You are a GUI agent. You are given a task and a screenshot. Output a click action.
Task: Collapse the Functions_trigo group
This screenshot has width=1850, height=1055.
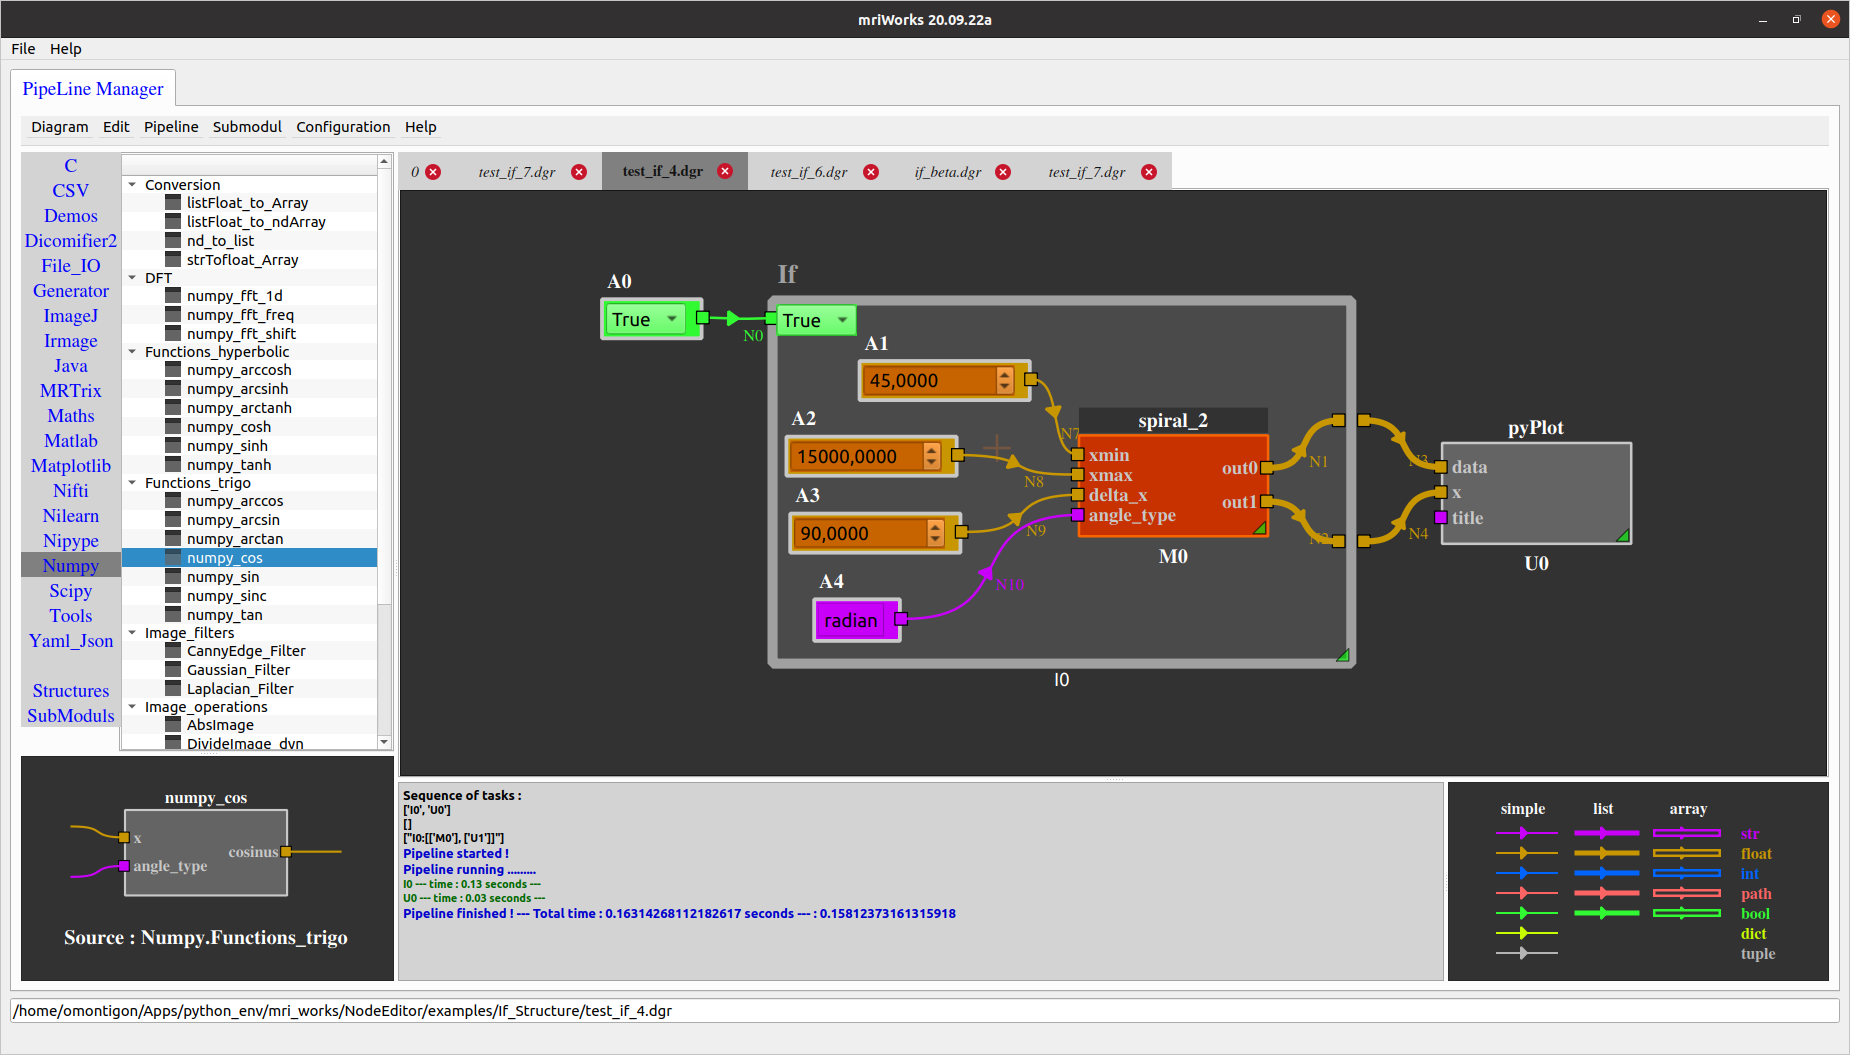click(132, 482)
